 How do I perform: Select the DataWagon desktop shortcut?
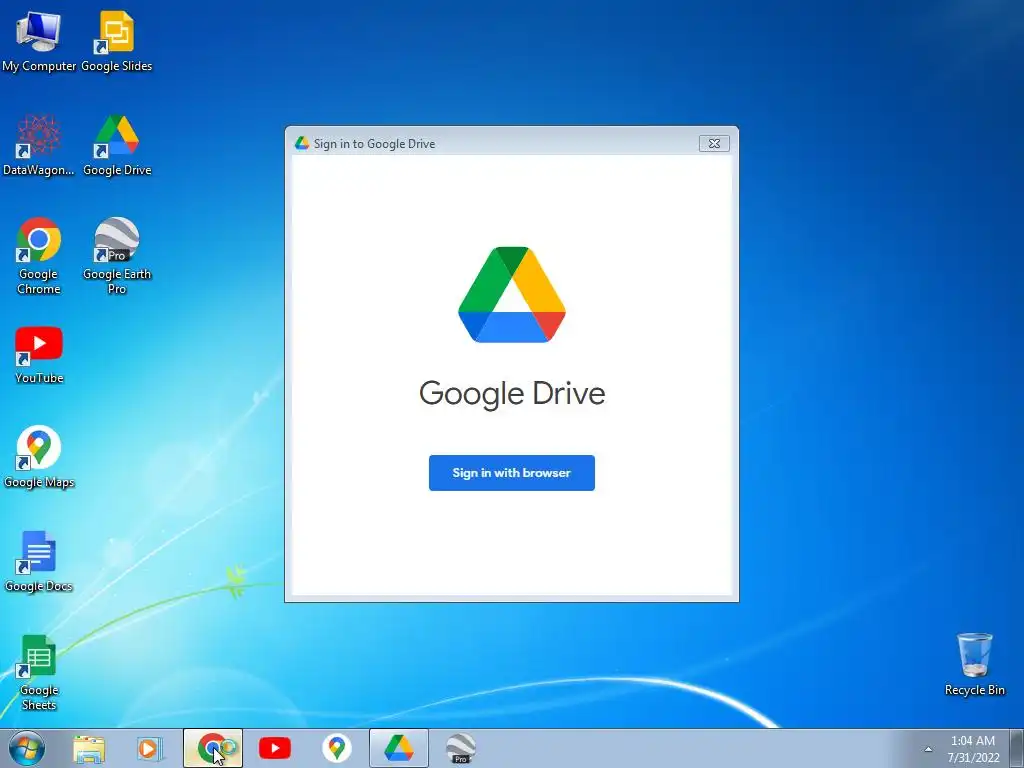click(39, 146)
